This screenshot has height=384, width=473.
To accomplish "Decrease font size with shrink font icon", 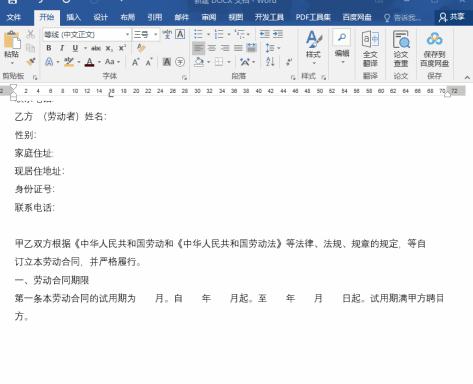I will pos(149,62).
